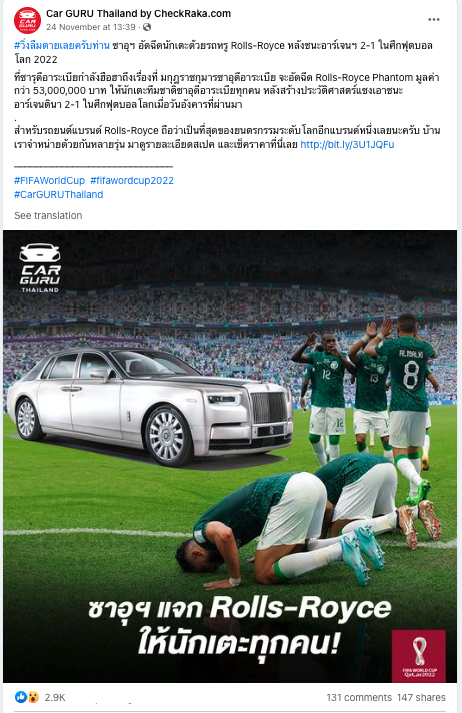Open the #FIFAWorldCup hashtag
The height and width of the screenshot is (713, 462).
[49, 181]
